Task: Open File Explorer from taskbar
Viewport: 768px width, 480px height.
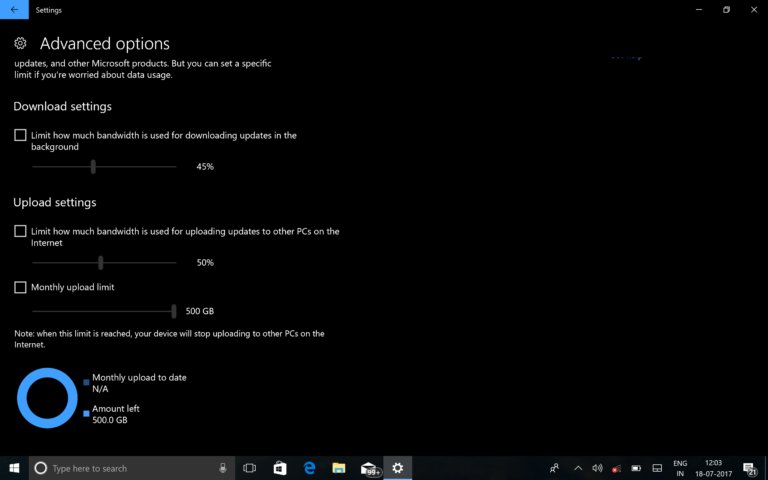Action: pos(338,468)
